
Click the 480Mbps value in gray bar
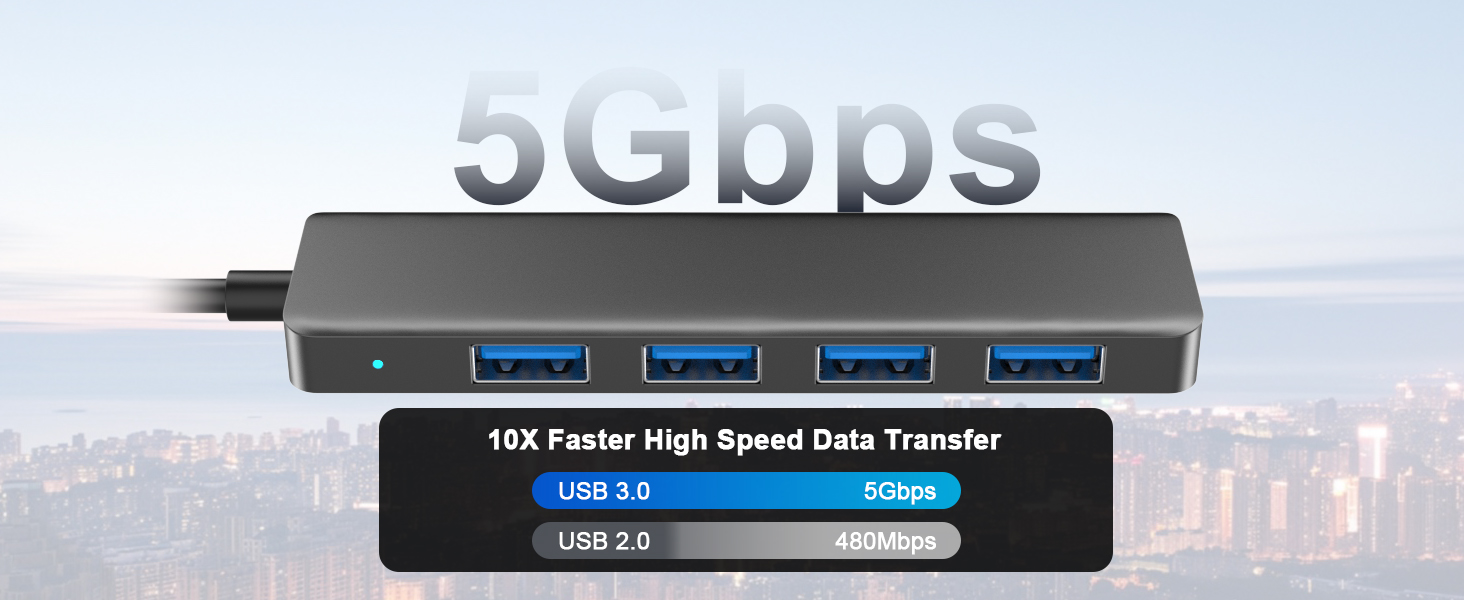(886, 542)
